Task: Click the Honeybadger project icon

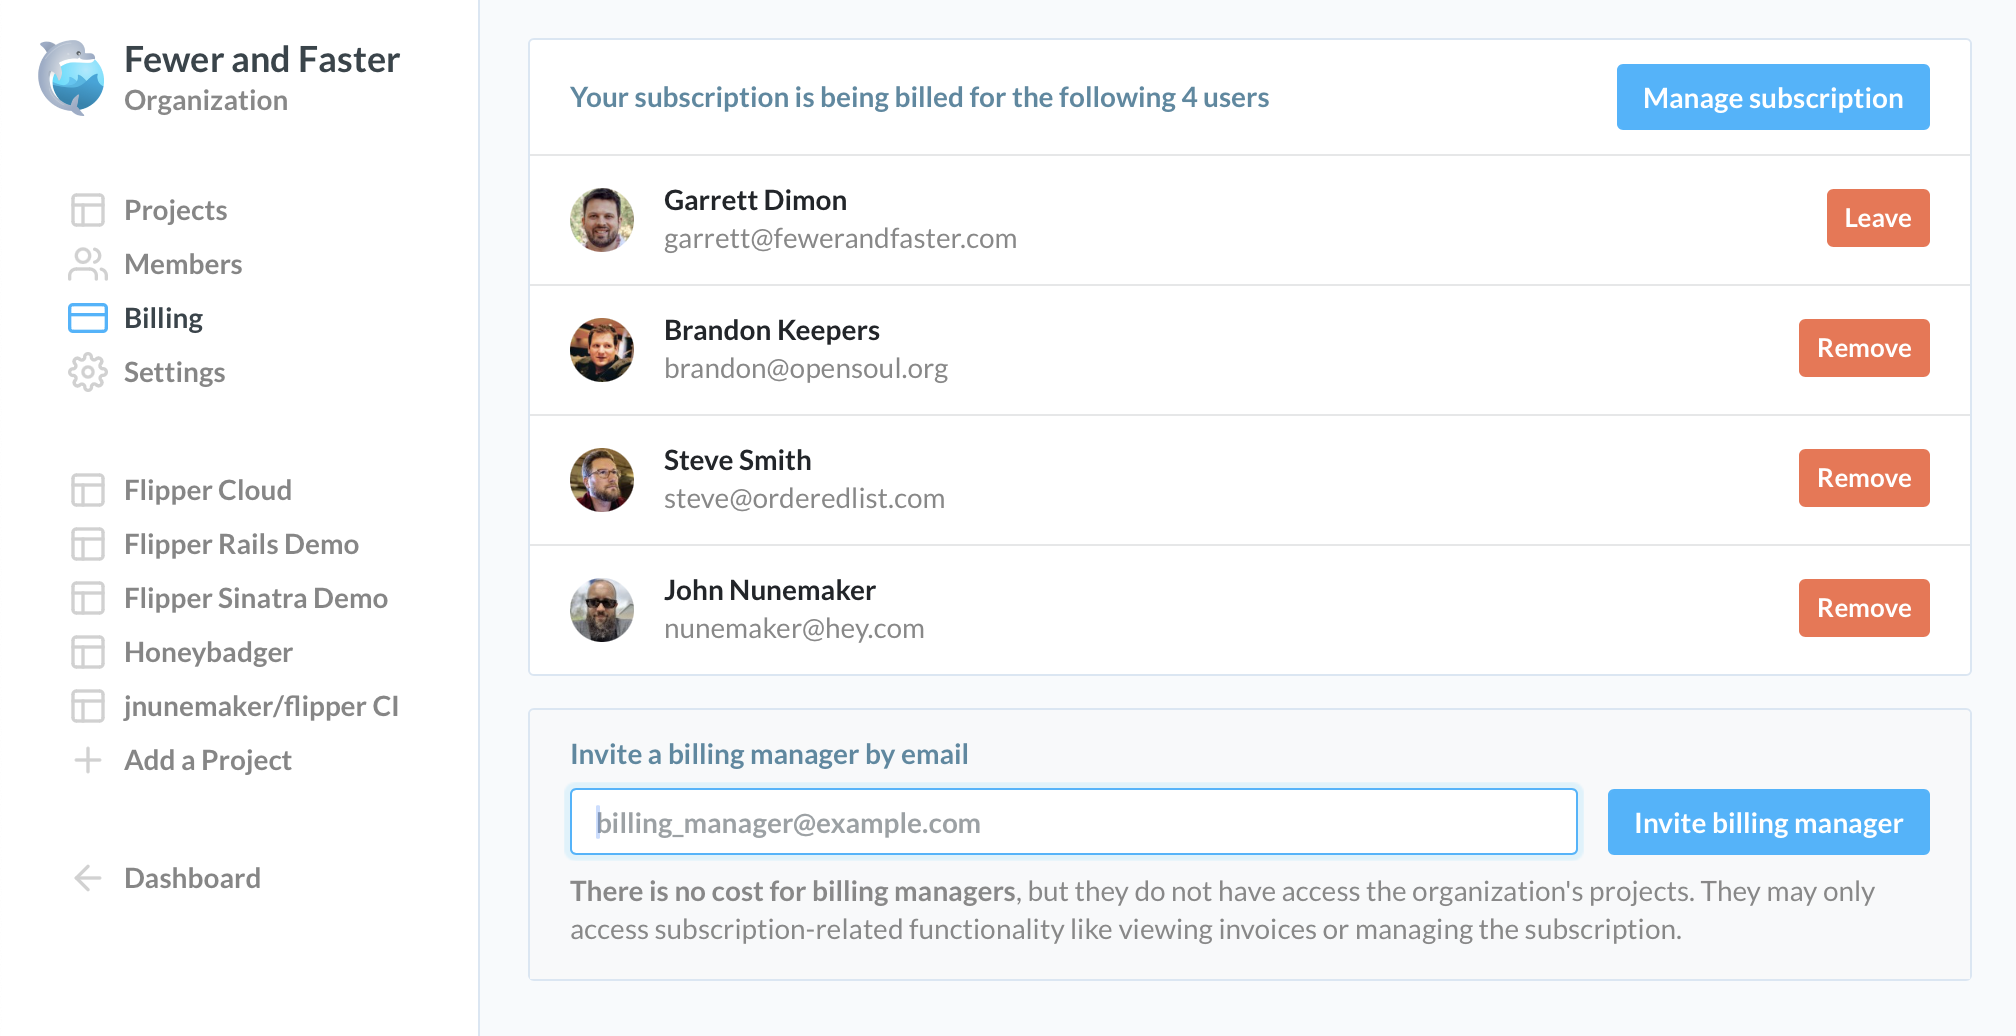Action: pyautogui.click(x=88, y=652)
